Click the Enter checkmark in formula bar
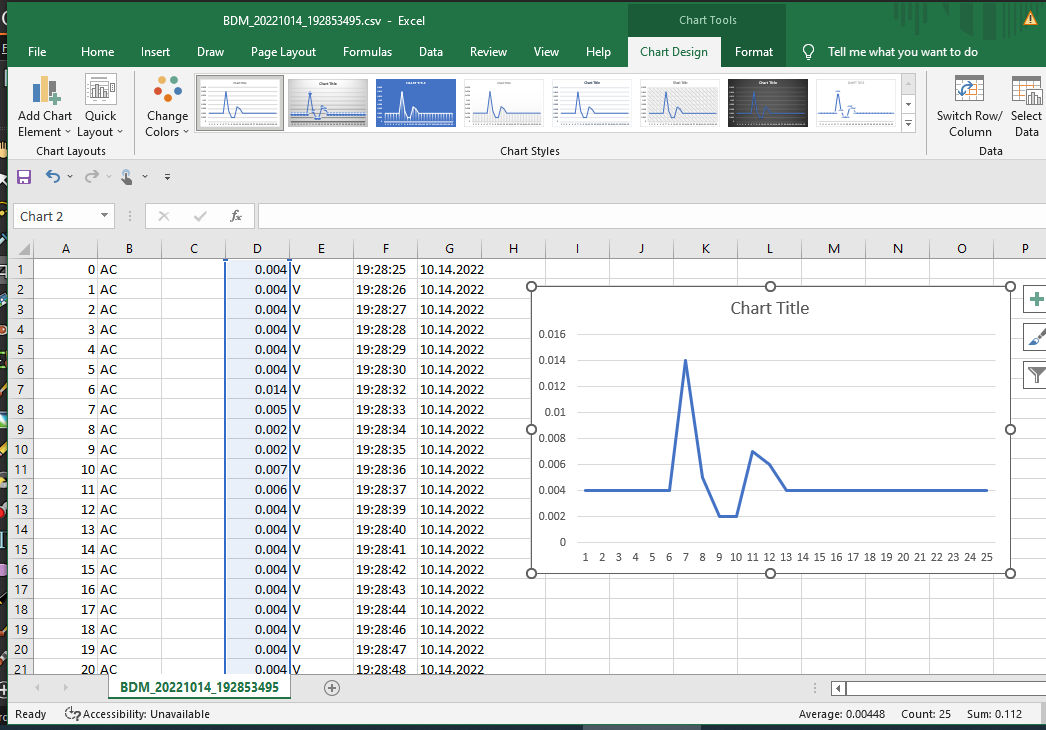The height and width of the screenshot is (730, 1046). click(x=199, y=216)
